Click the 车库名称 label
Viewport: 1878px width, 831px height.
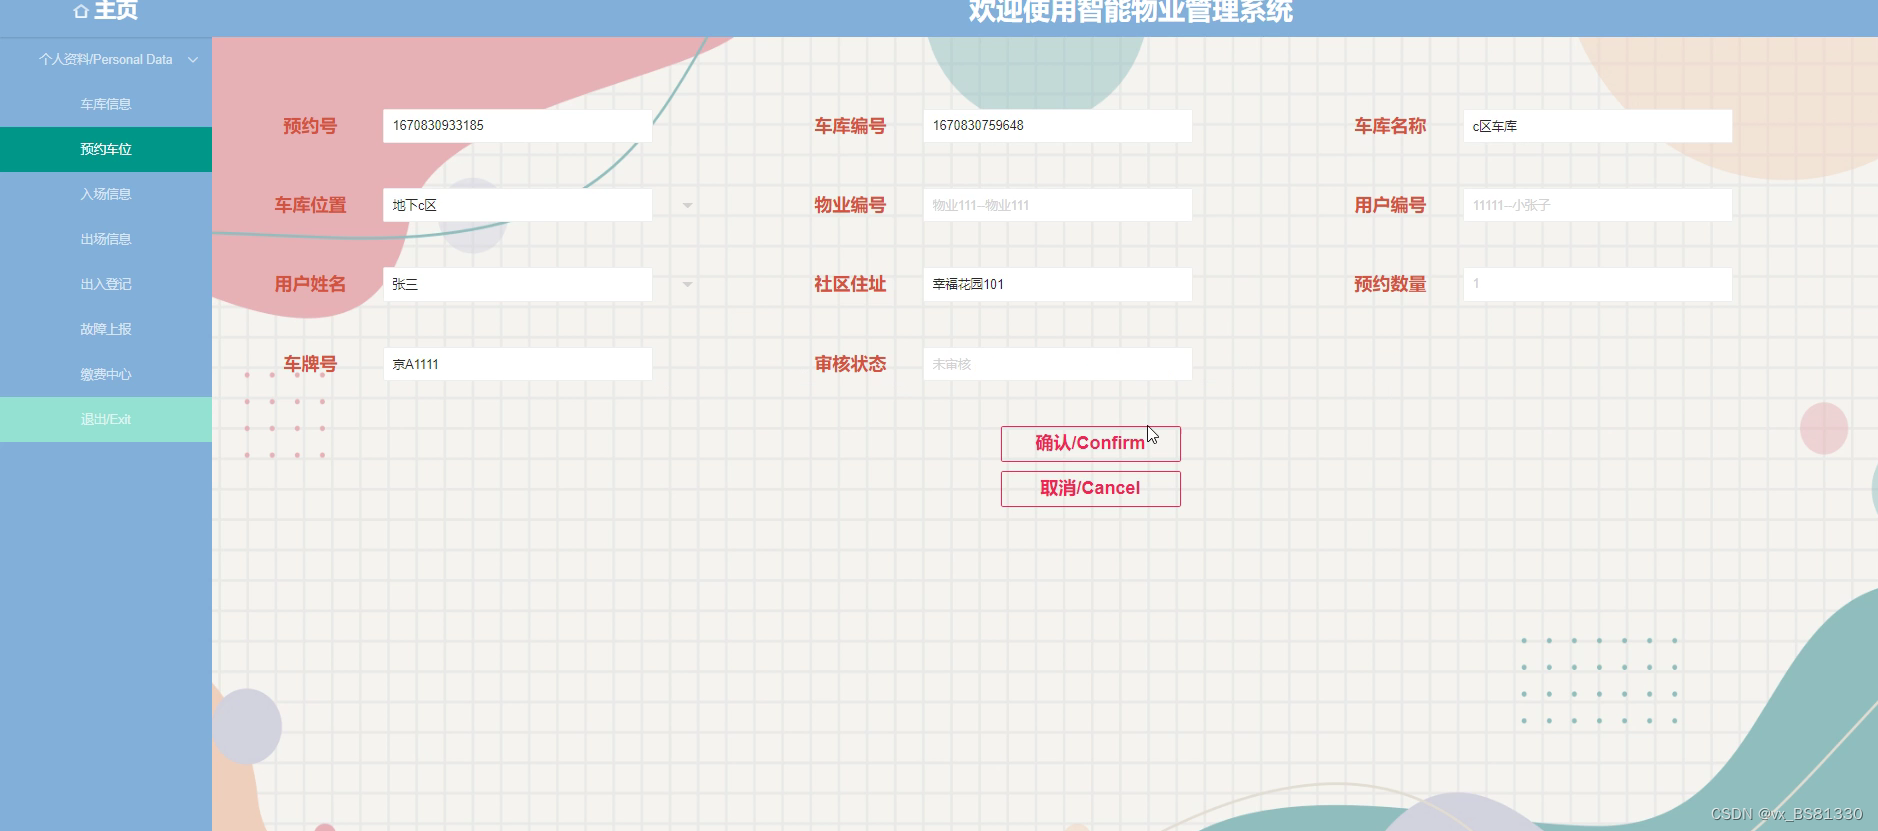1390,126
